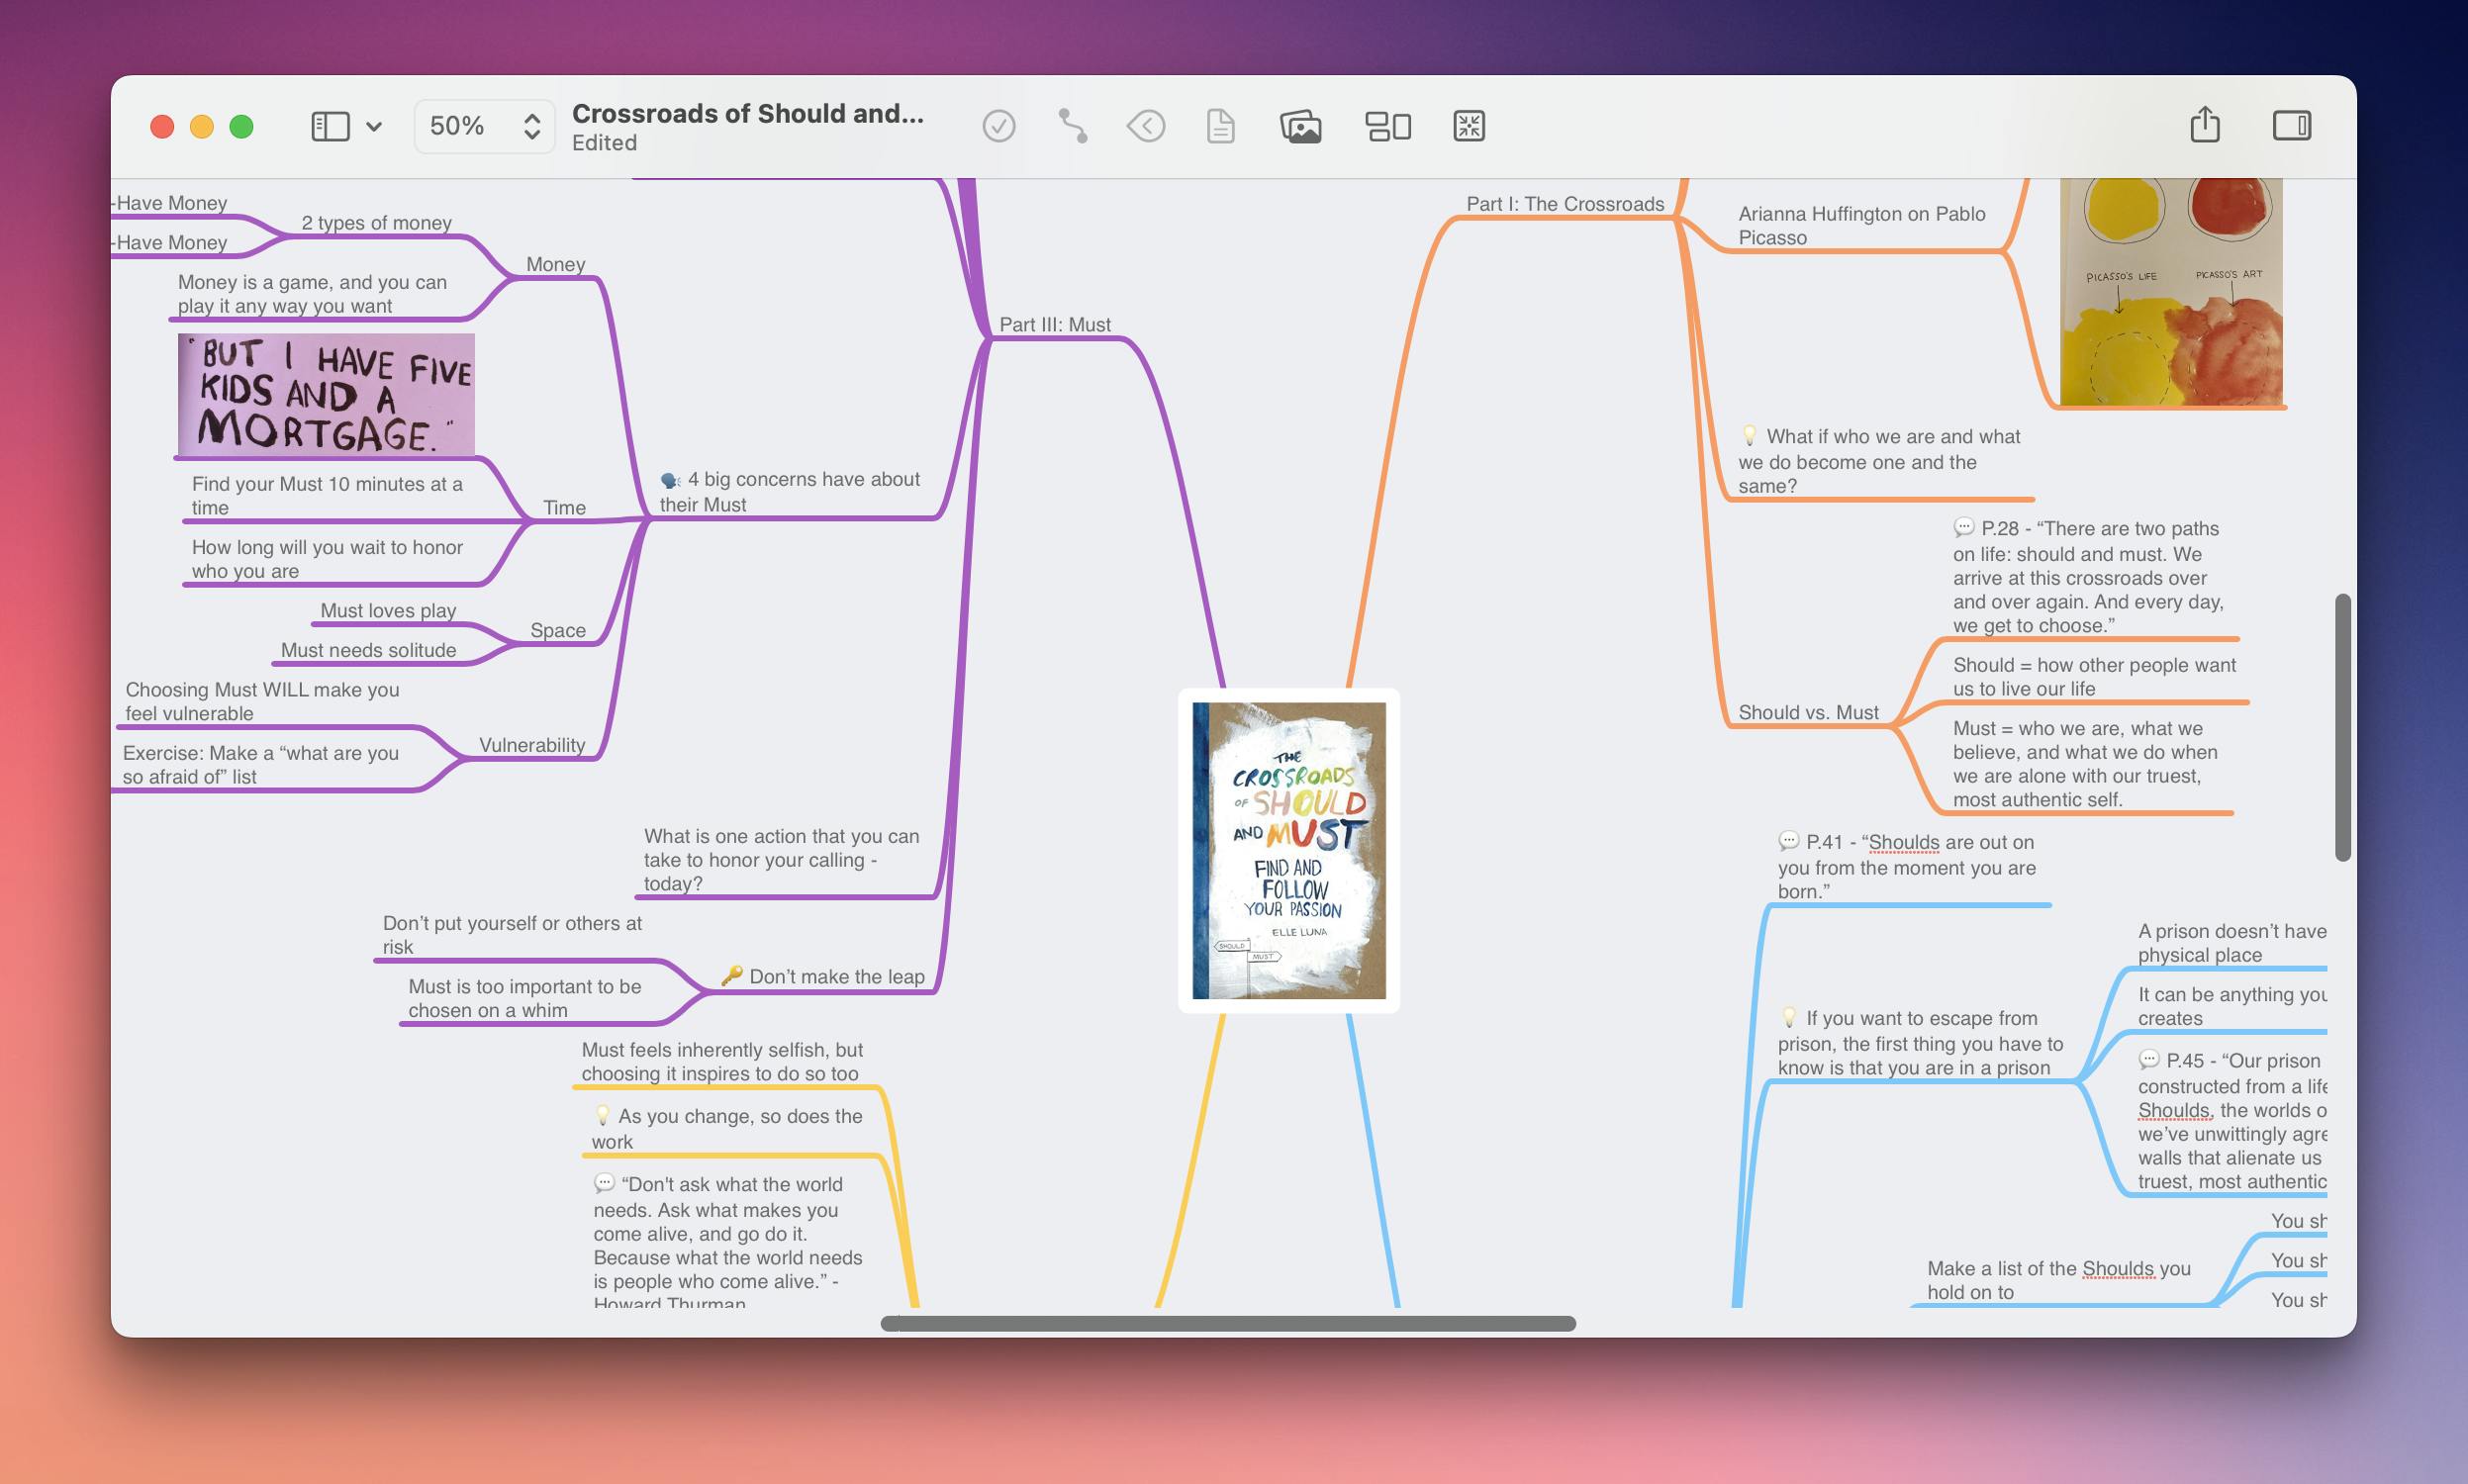2468x1484 pixels.
Task: Expand the Part III: Must node
Action: 1056,323
